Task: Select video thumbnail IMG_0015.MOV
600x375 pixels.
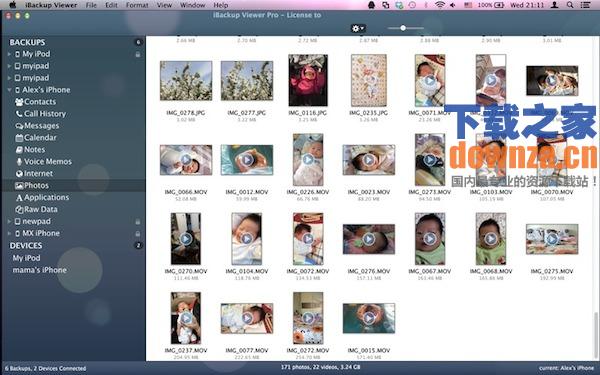Action: point(369,318)
